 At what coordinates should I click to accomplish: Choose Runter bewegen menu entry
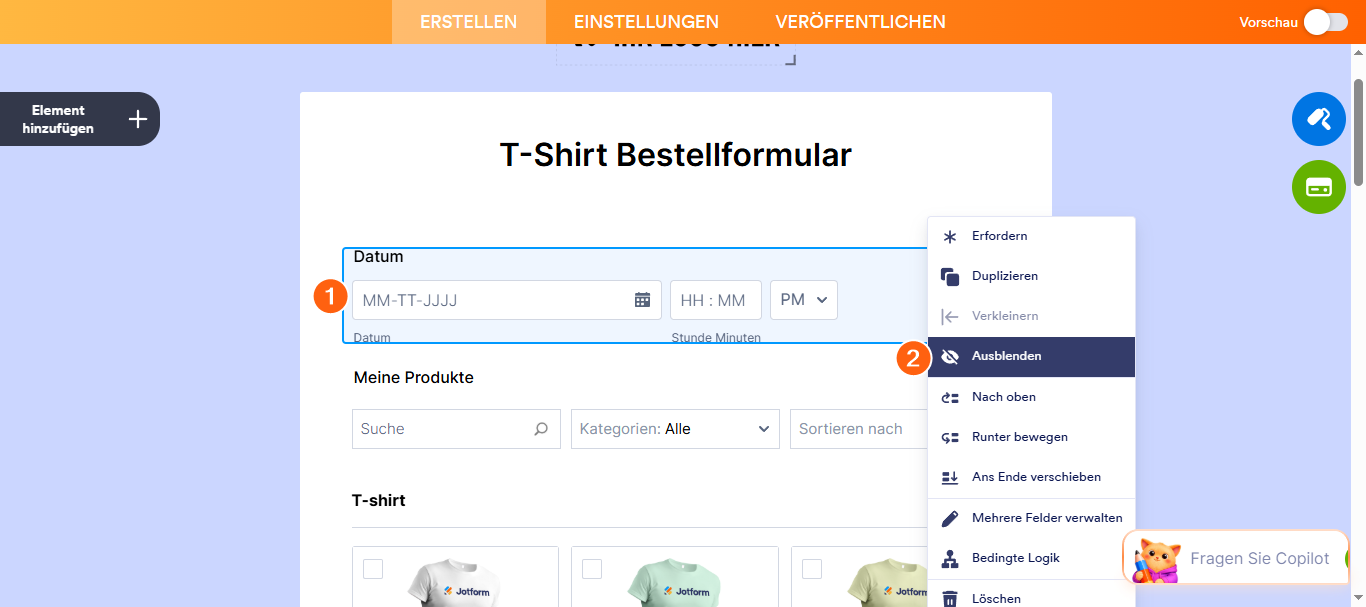point(1031,437)
